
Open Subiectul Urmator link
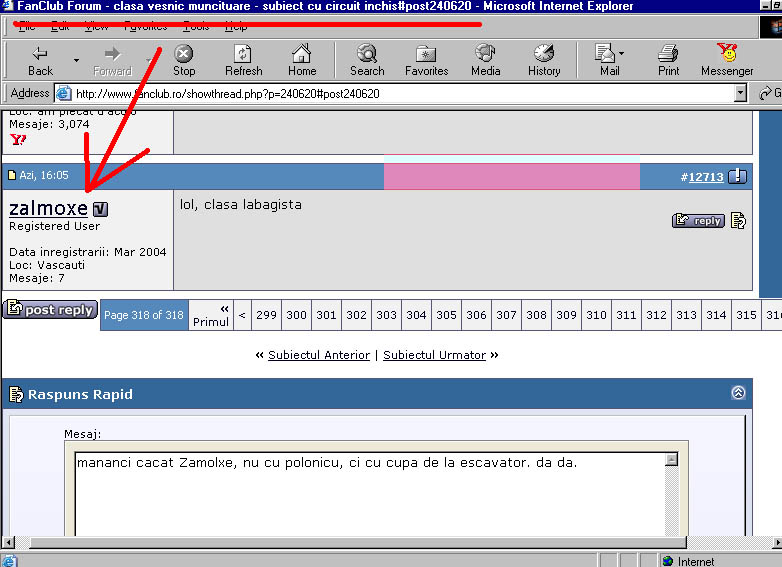tap(434, 355)
